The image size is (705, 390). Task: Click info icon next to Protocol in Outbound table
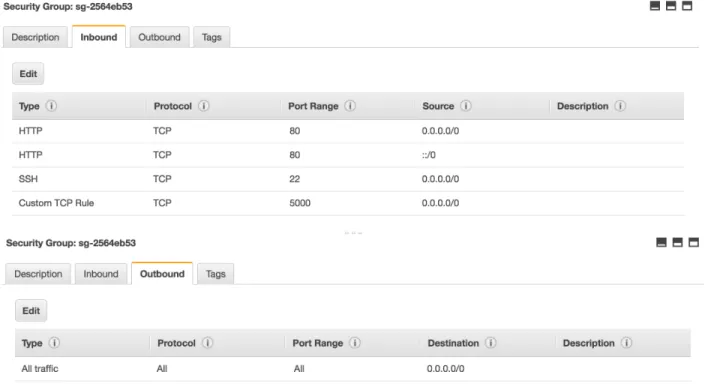[x=207, y=343]
